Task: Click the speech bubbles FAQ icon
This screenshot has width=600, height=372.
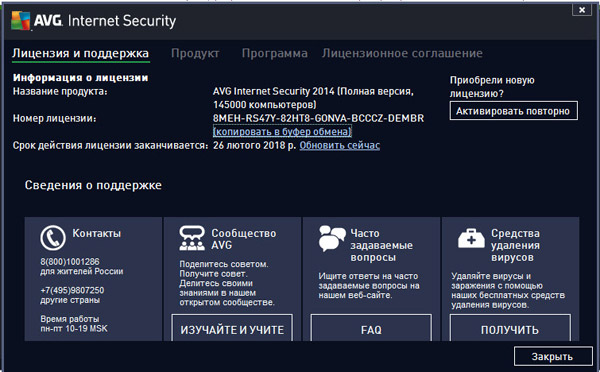Action: click(x=332, y=238)
